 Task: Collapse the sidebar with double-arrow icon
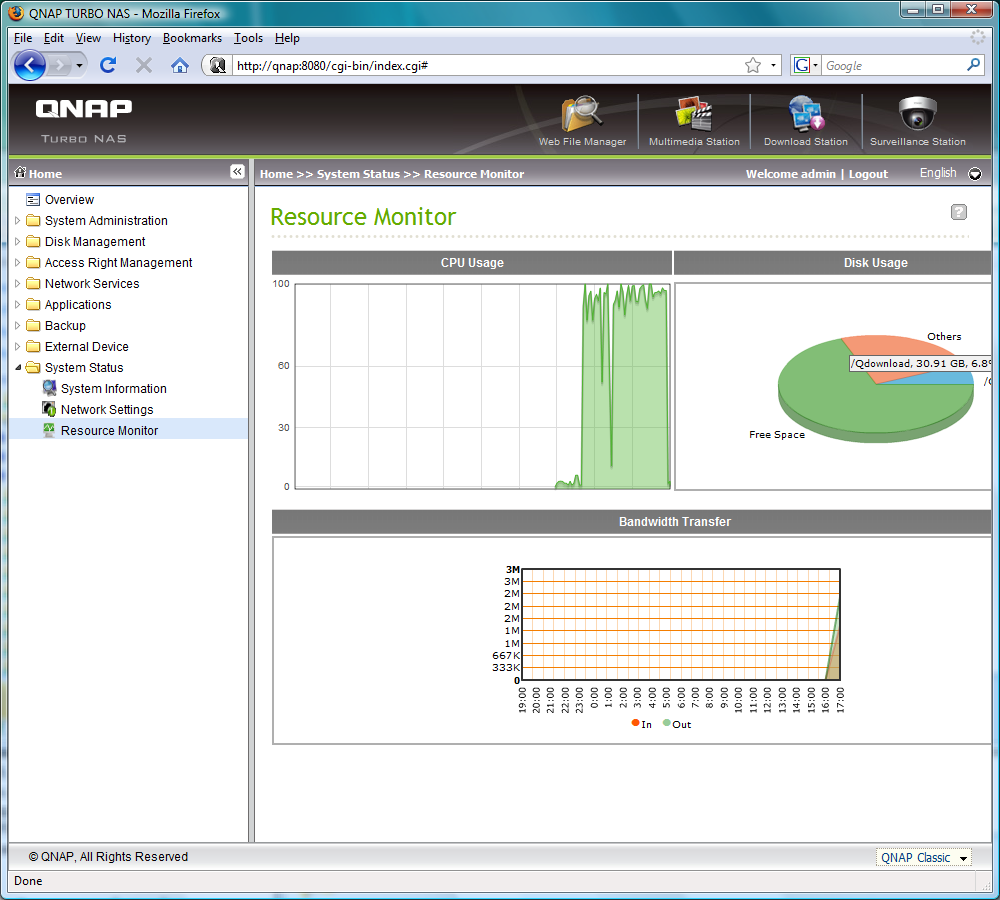tap(237, 172)
